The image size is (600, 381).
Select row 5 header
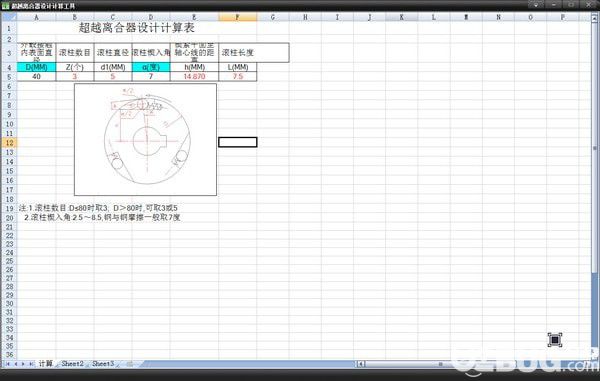point(9,77)
